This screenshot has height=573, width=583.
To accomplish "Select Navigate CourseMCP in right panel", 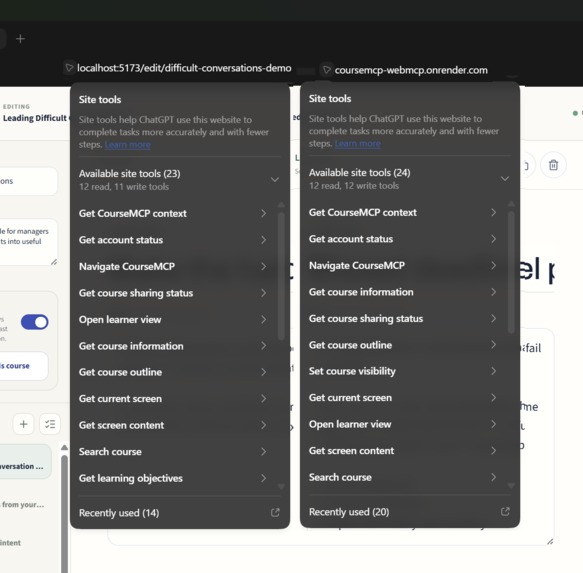I will coord(403,265).
